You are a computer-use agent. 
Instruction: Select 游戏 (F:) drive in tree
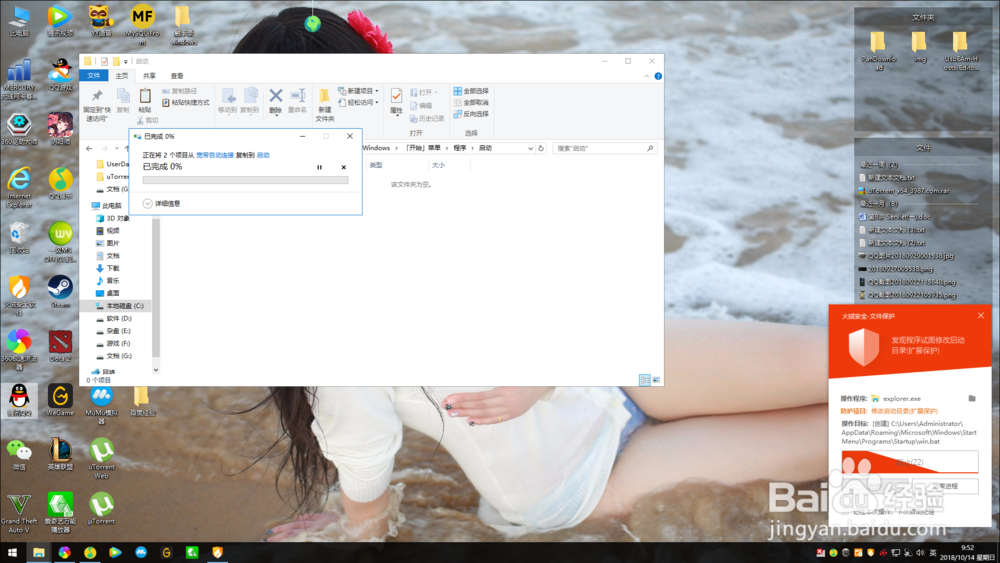[114, 344]
